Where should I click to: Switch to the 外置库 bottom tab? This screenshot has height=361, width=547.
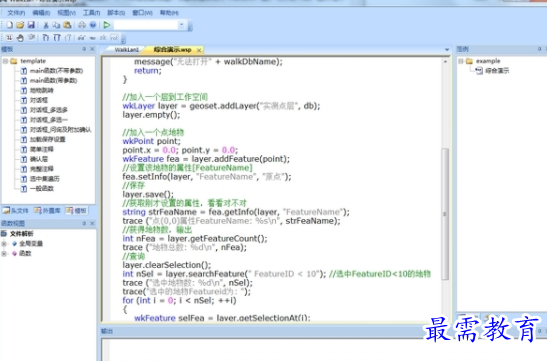pos(47,211)
